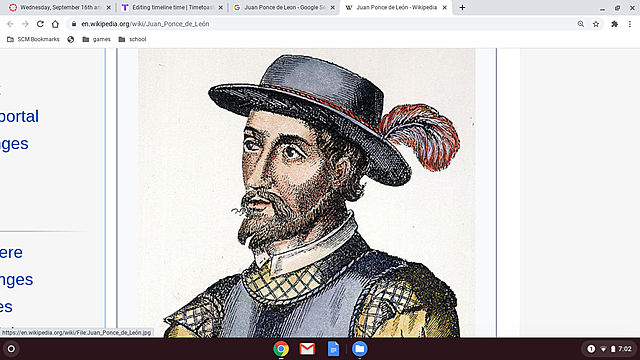Open the extensions puzzle menu
Image resolution: width=640 pixels, height=360 pixels.
point(614,24)
